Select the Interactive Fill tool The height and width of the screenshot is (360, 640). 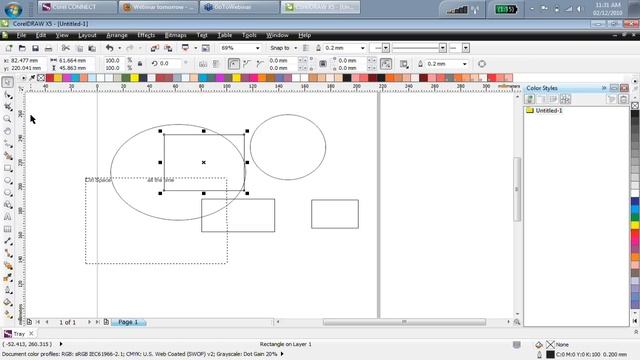(x=7, y=315)
